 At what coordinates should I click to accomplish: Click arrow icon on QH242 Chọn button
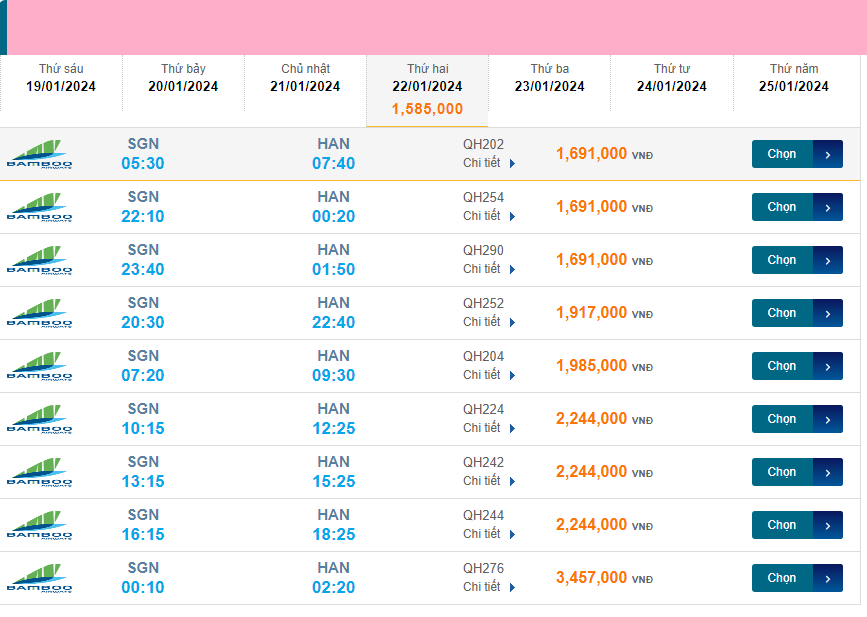pos(828,472)
